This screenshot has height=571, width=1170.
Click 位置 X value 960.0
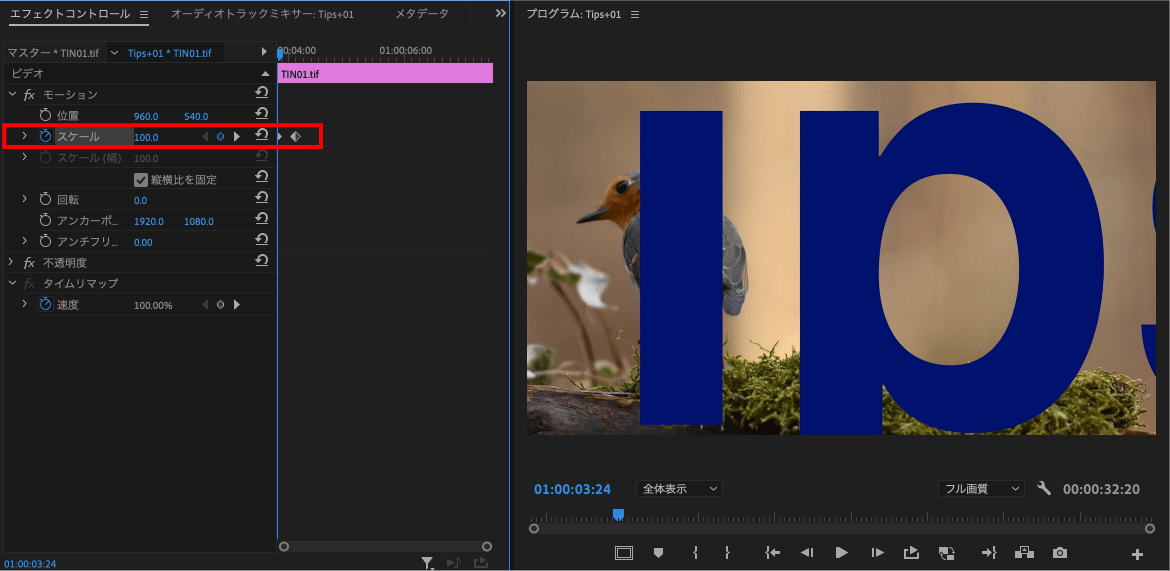click(146, 116)
